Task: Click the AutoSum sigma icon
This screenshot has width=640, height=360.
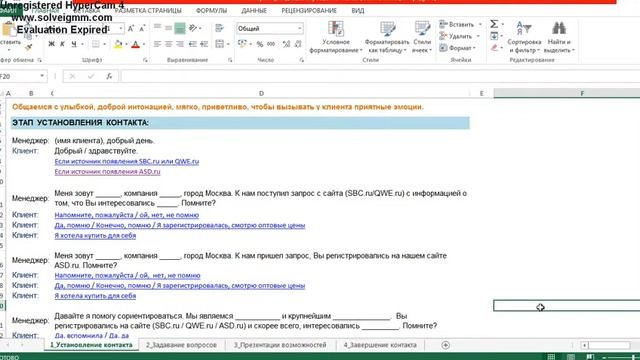Action: coord(494,24)
